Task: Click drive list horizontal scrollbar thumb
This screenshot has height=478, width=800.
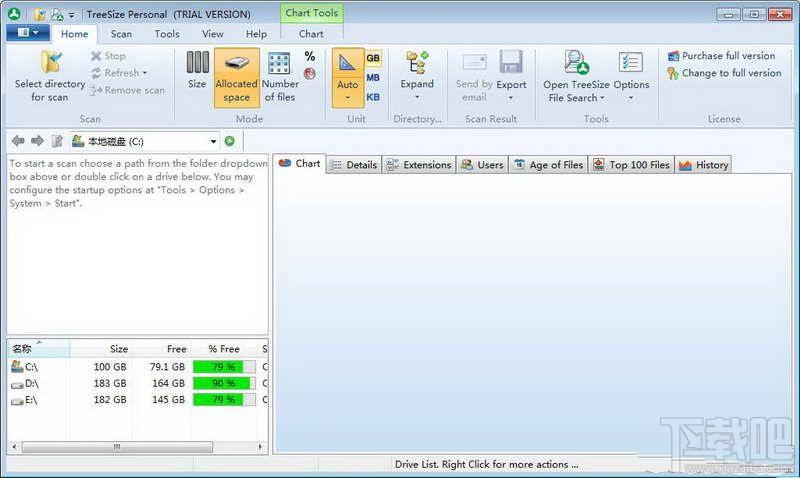Action: (117, 447)
